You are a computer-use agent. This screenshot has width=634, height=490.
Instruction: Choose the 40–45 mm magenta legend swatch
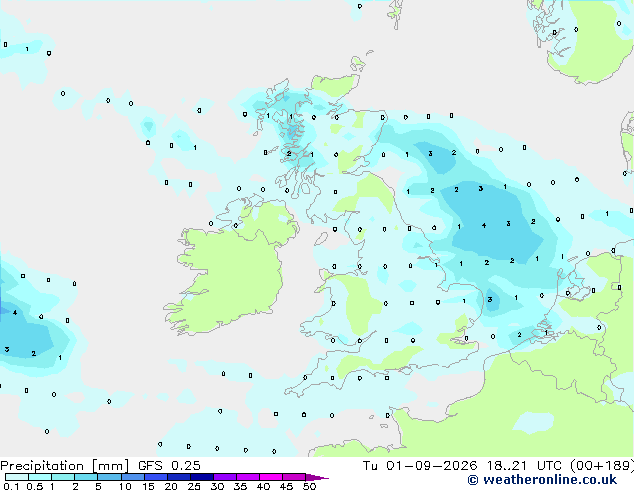(271, 477)
